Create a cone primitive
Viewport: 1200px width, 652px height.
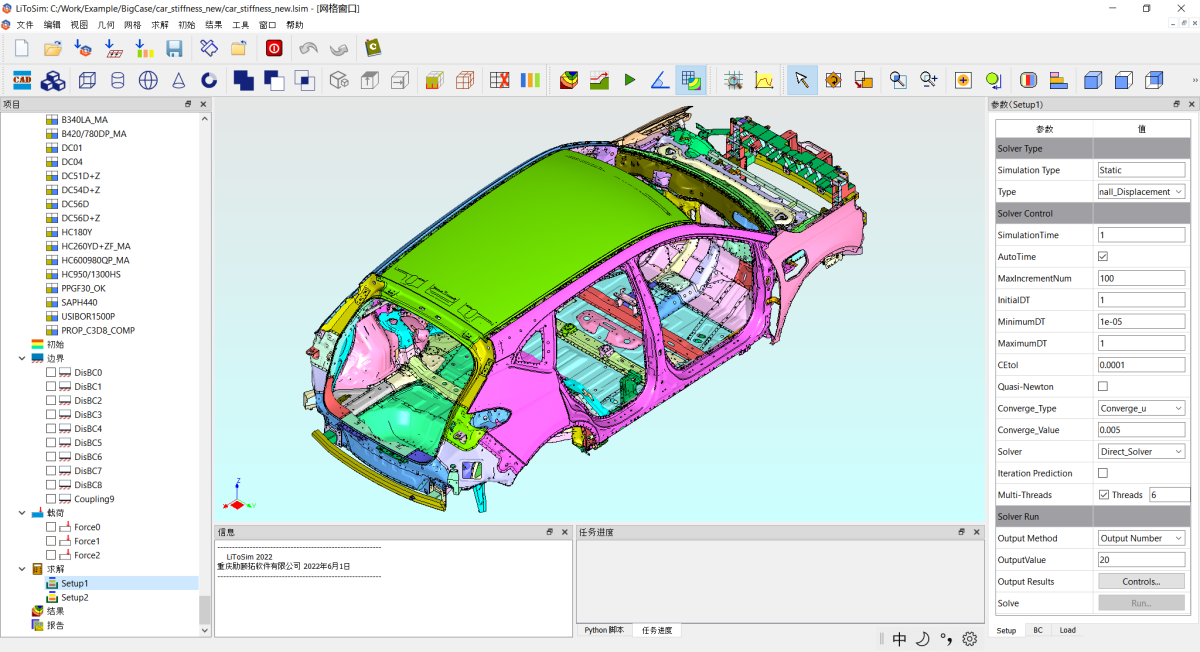[x=178, y=80]
